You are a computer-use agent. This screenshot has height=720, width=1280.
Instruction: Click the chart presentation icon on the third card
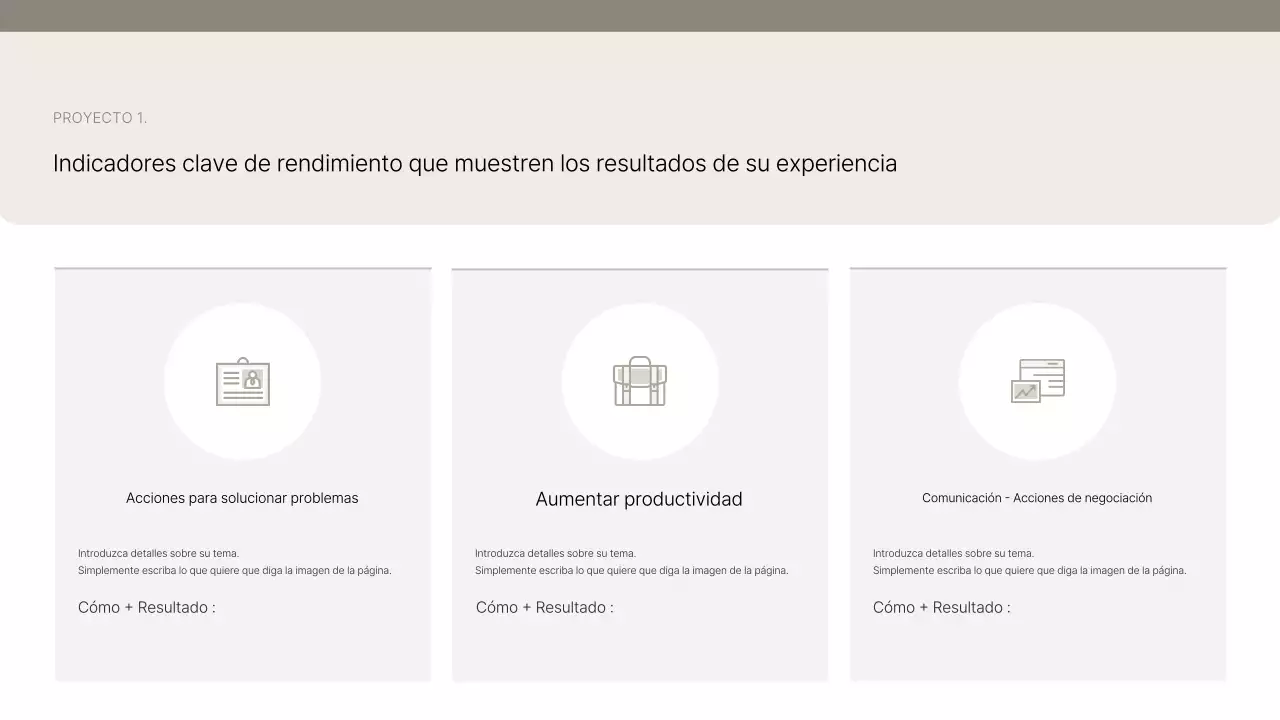tap(1037, 382)
